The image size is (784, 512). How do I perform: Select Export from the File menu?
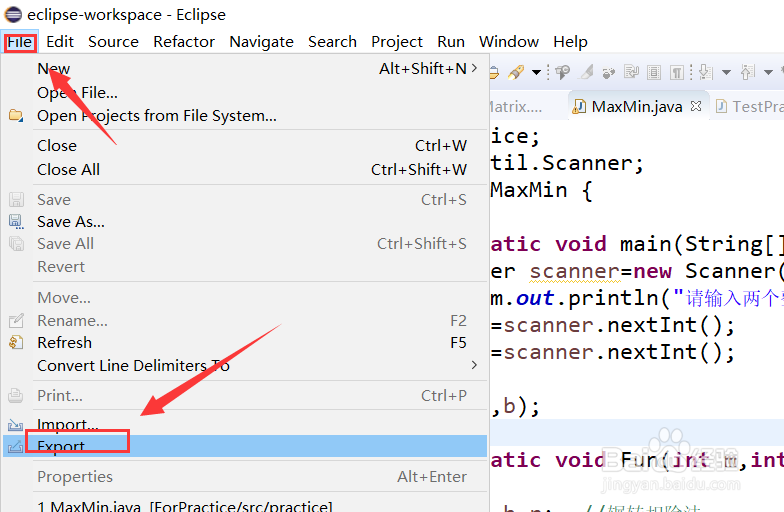(61, 446)
